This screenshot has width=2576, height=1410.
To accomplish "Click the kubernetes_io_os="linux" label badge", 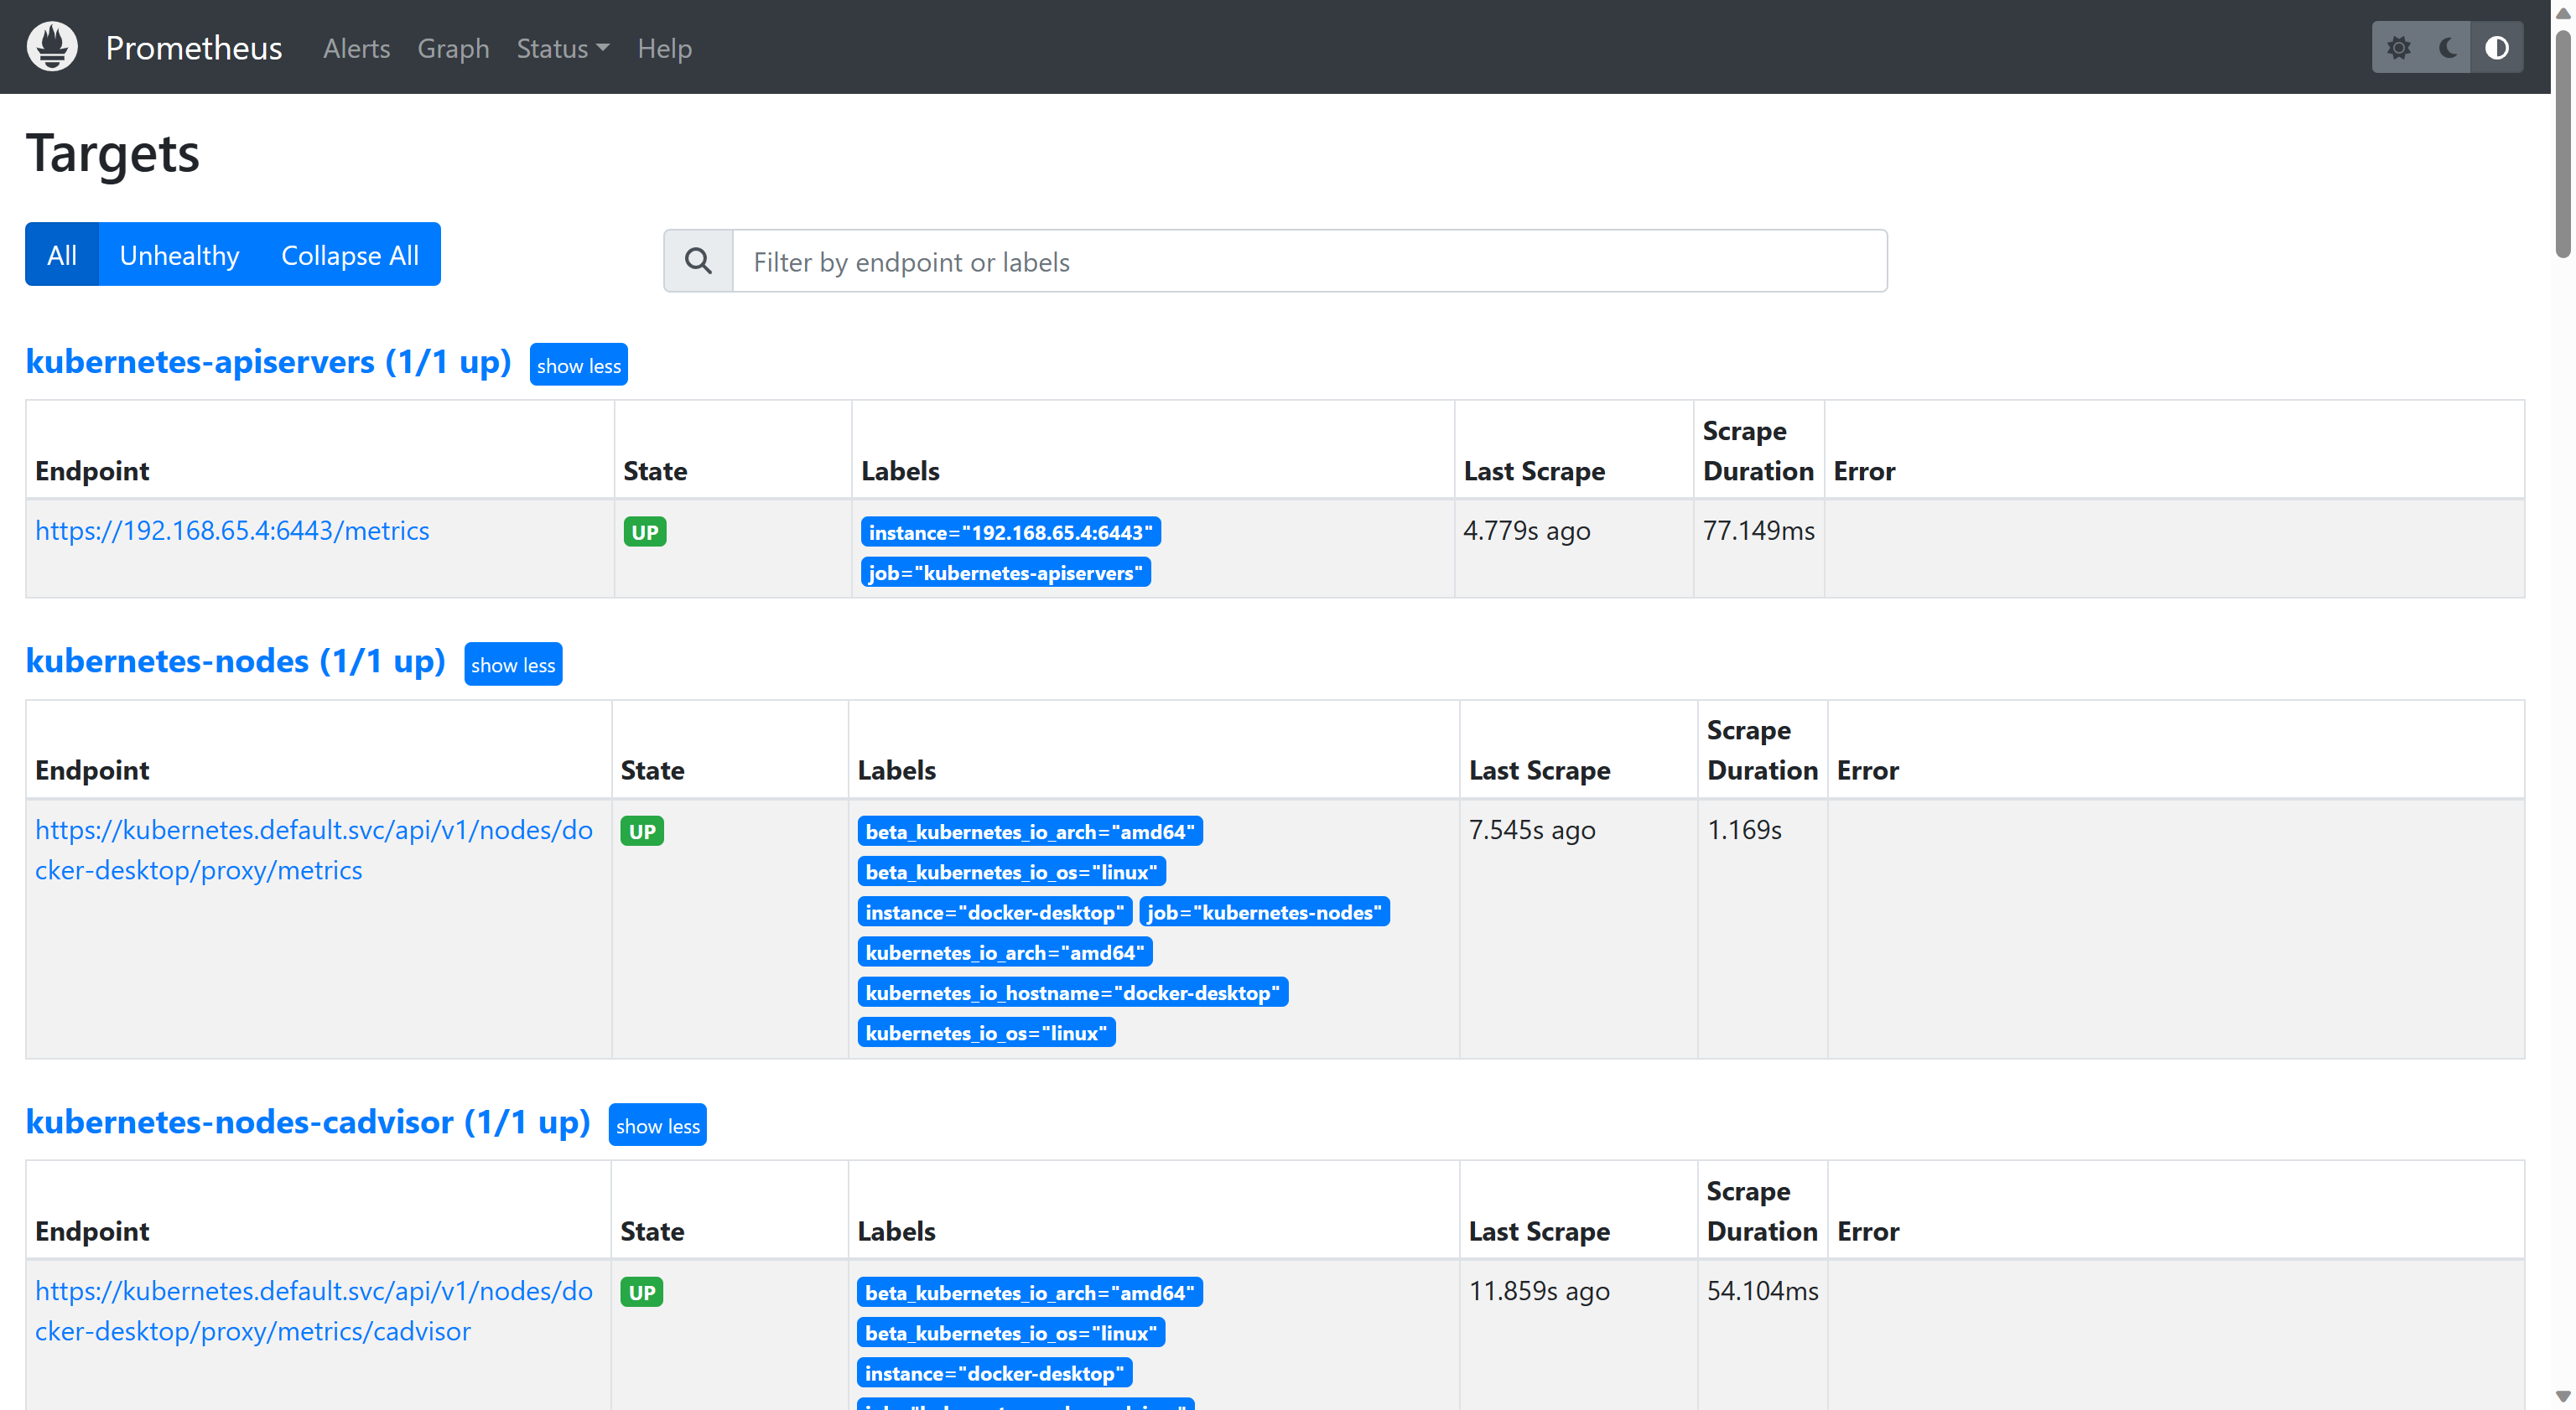I will pyautogui.click(x=986, y=1032).
